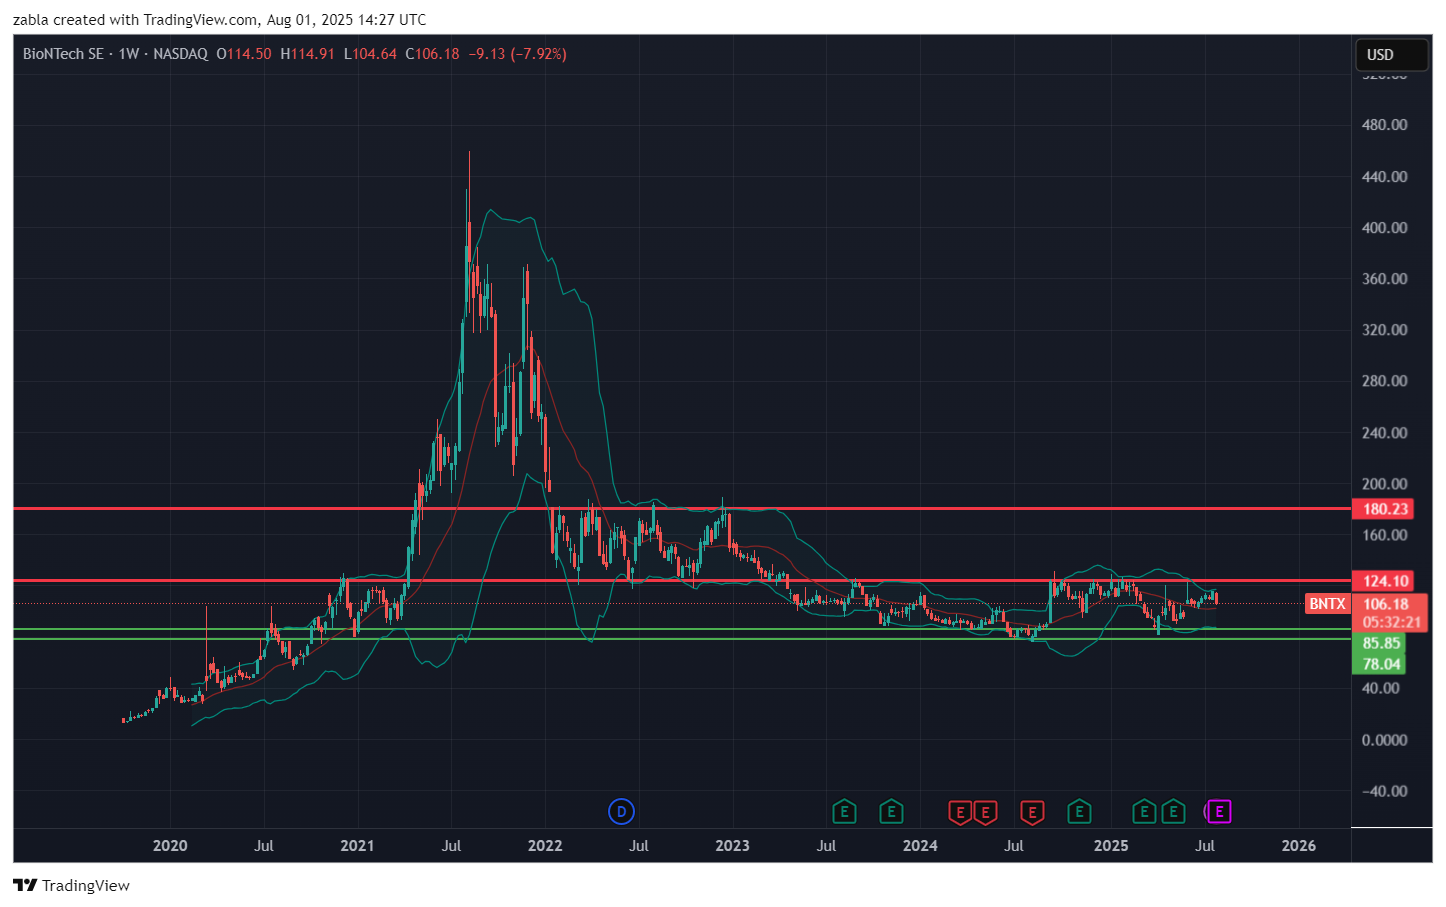The image size is (1446, 907).
Task: Click the BioNTech SE symbol title
Action: pos(63,54)
